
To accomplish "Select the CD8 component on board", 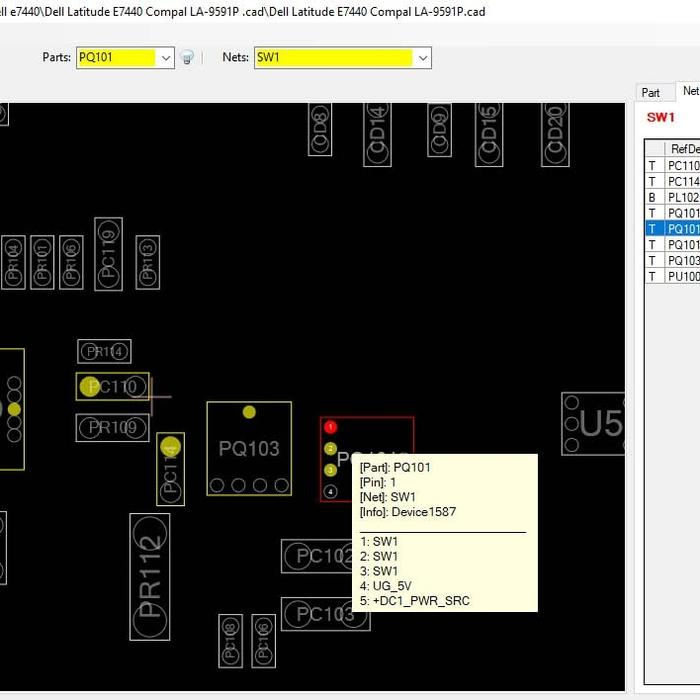I will [x=320, y=129].
